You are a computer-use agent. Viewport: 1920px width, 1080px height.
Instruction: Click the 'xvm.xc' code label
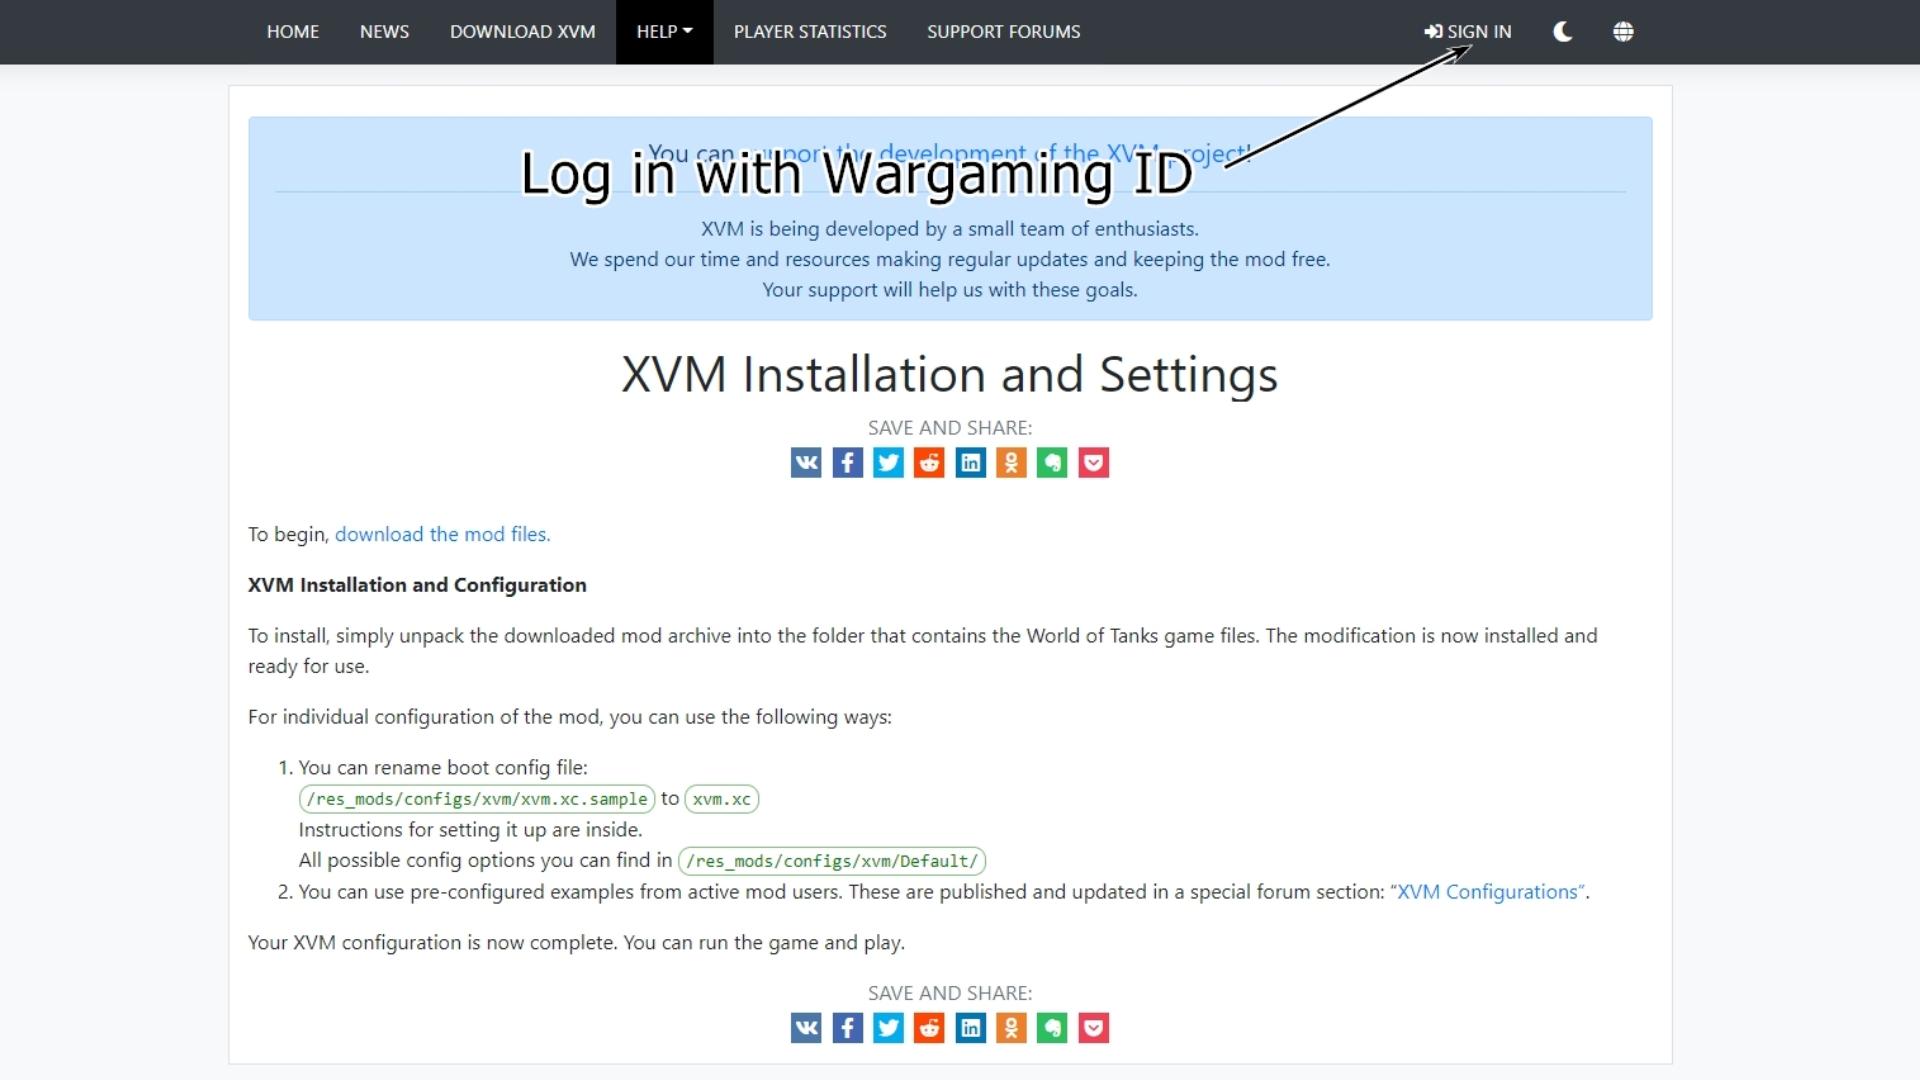pos(721,799)
